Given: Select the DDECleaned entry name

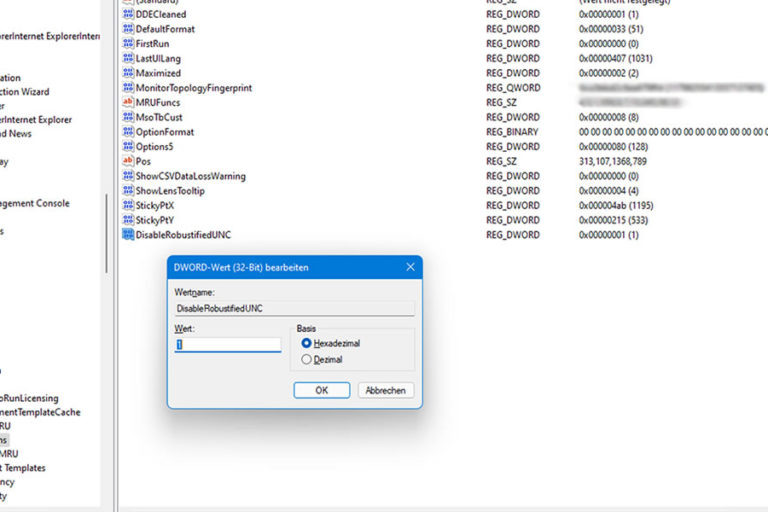Looking at the screenshot, I should coord(161,14).
